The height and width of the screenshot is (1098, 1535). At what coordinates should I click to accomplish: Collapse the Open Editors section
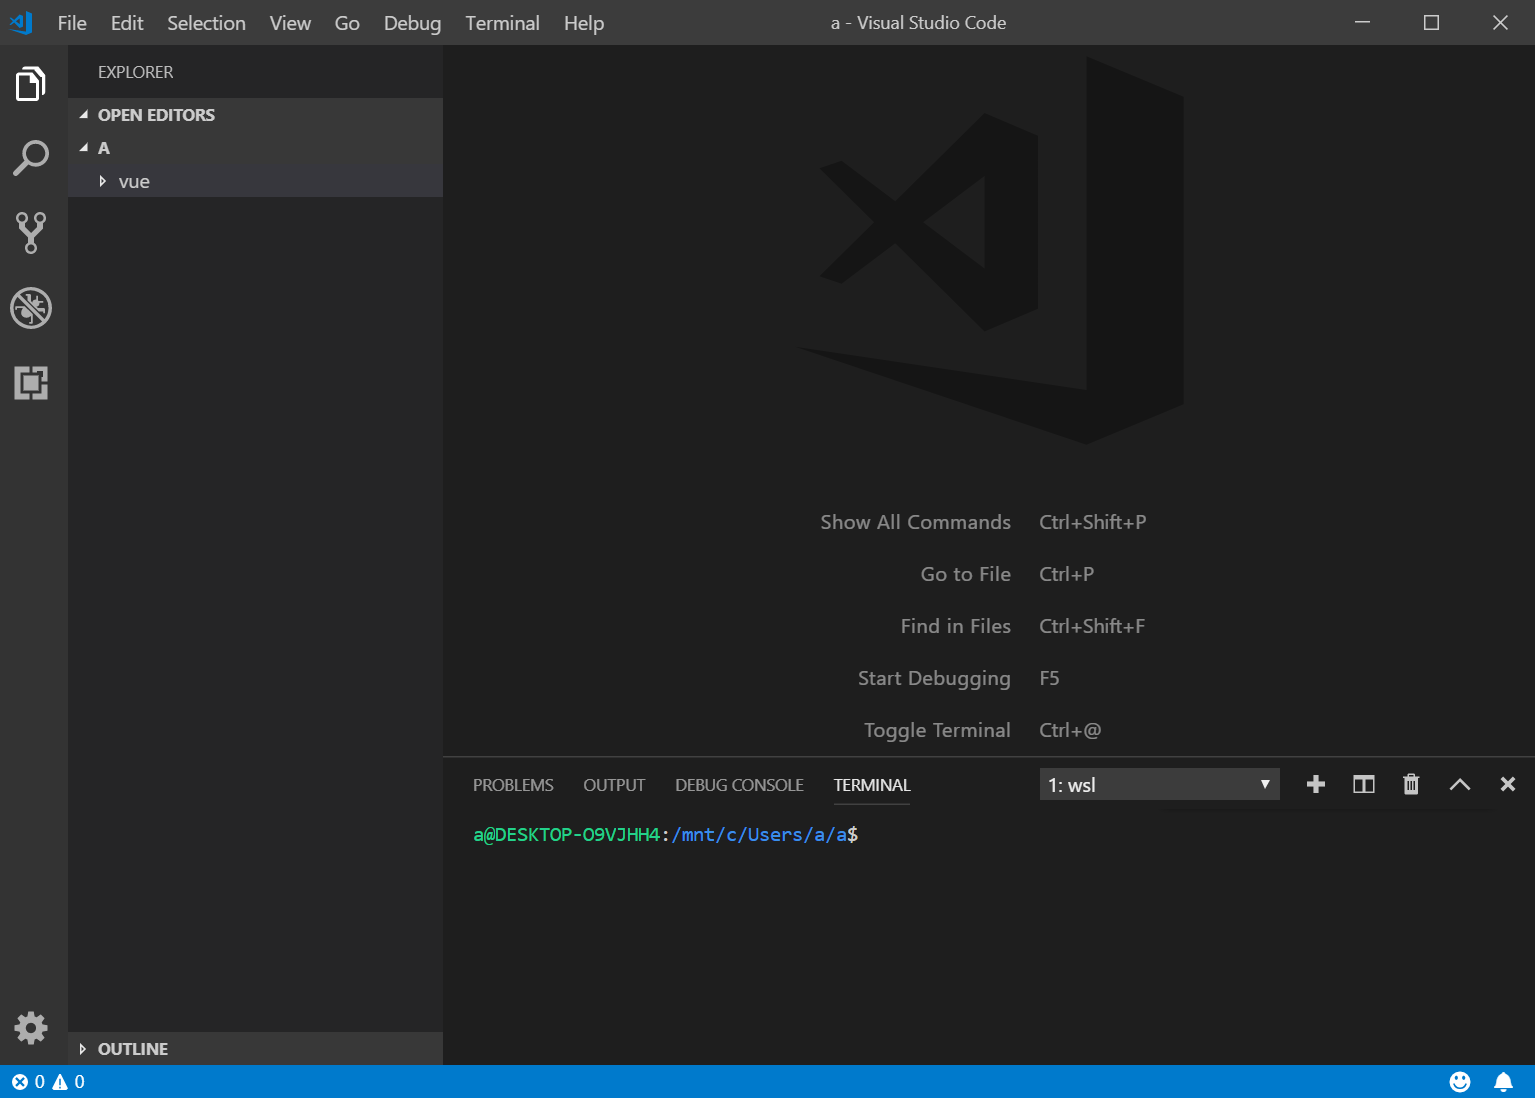point(155,115)
